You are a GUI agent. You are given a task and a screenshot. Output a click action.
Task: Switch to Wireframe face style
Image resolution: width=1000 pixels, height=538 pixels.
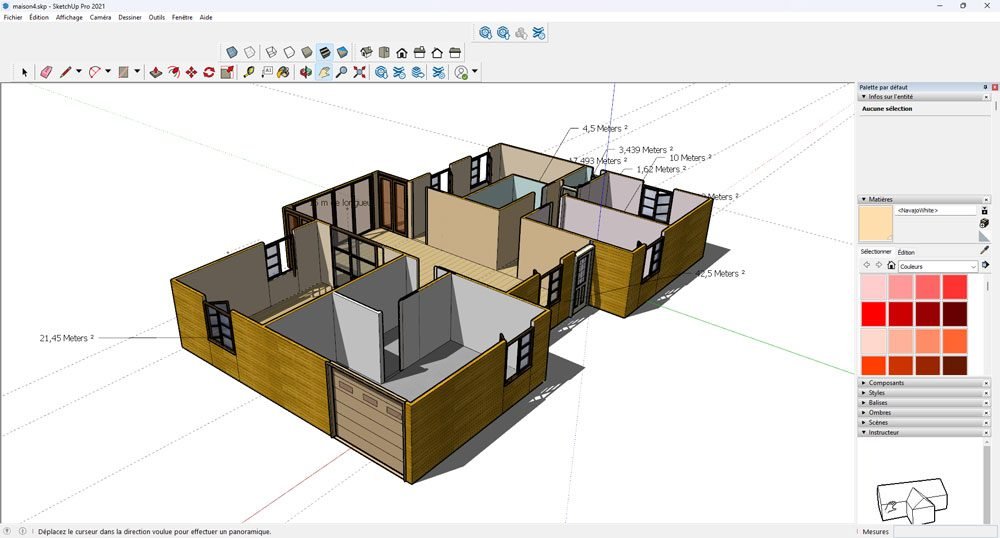pyautogui.click(x=271, y=52)
